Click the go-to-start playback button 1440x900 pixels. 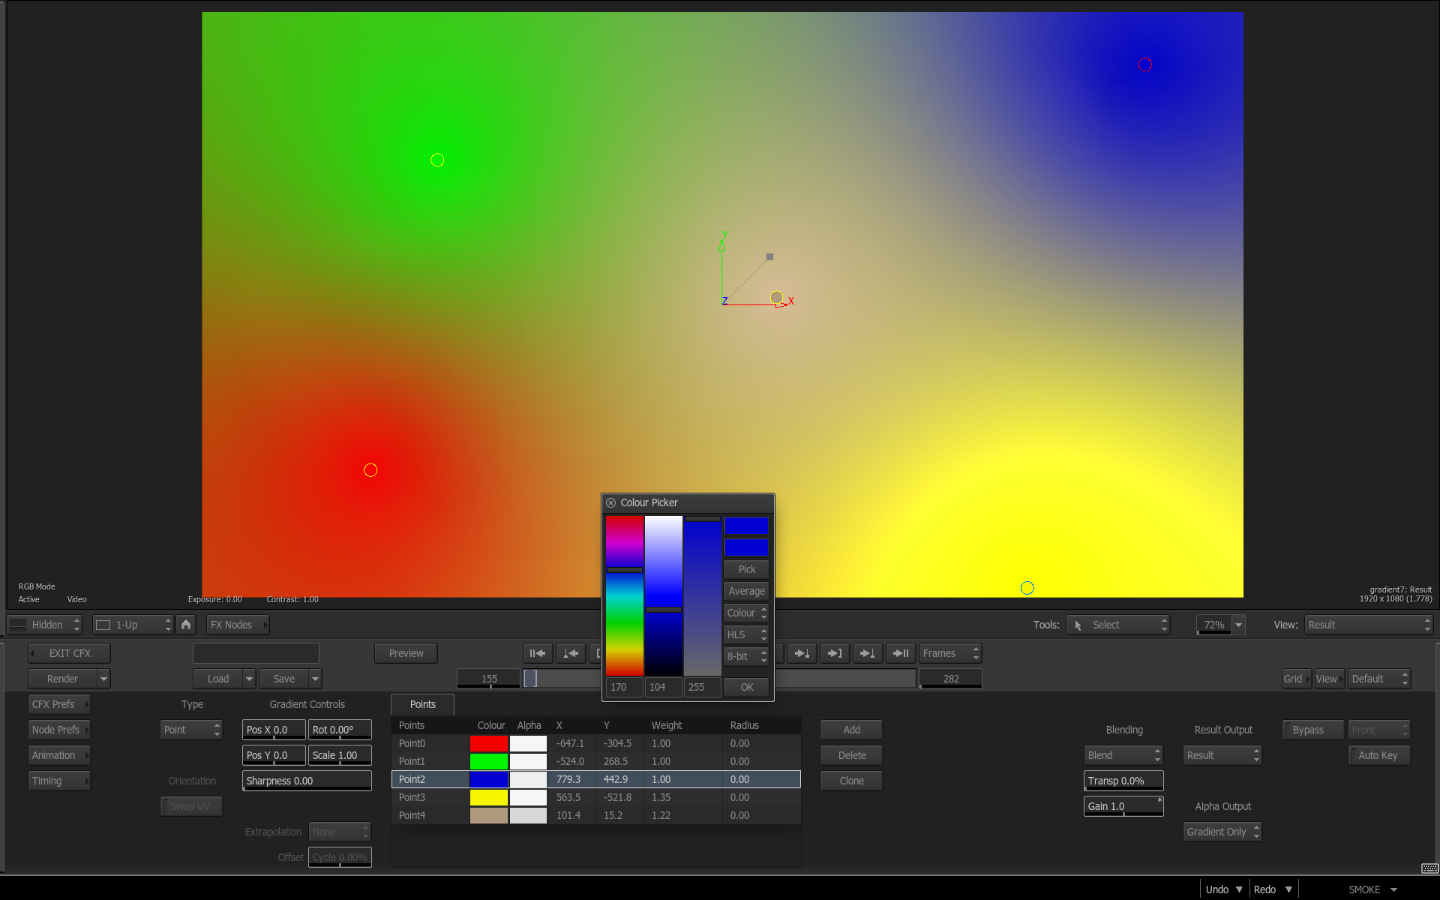pos(538,654)
